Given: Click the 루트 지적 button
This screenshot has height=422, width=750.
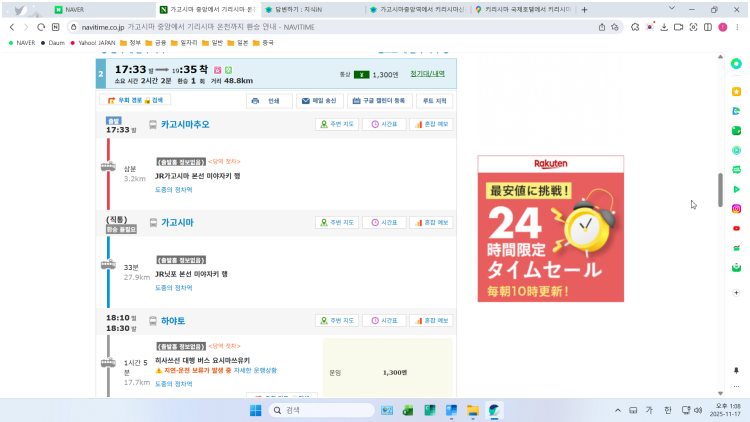Looking at the screenshot, I should (435, 101).
